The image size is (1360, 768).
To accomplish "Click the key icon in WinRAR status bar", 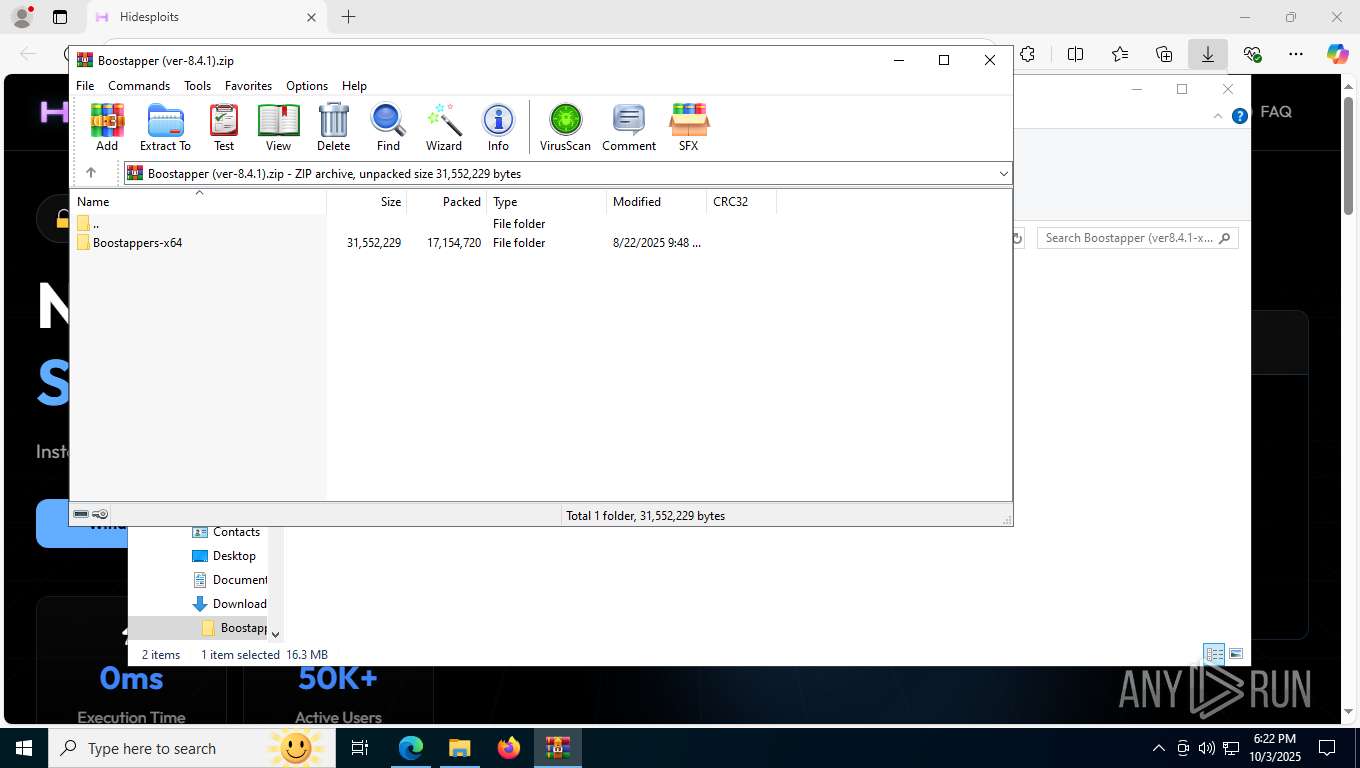I will click(100, 514).
